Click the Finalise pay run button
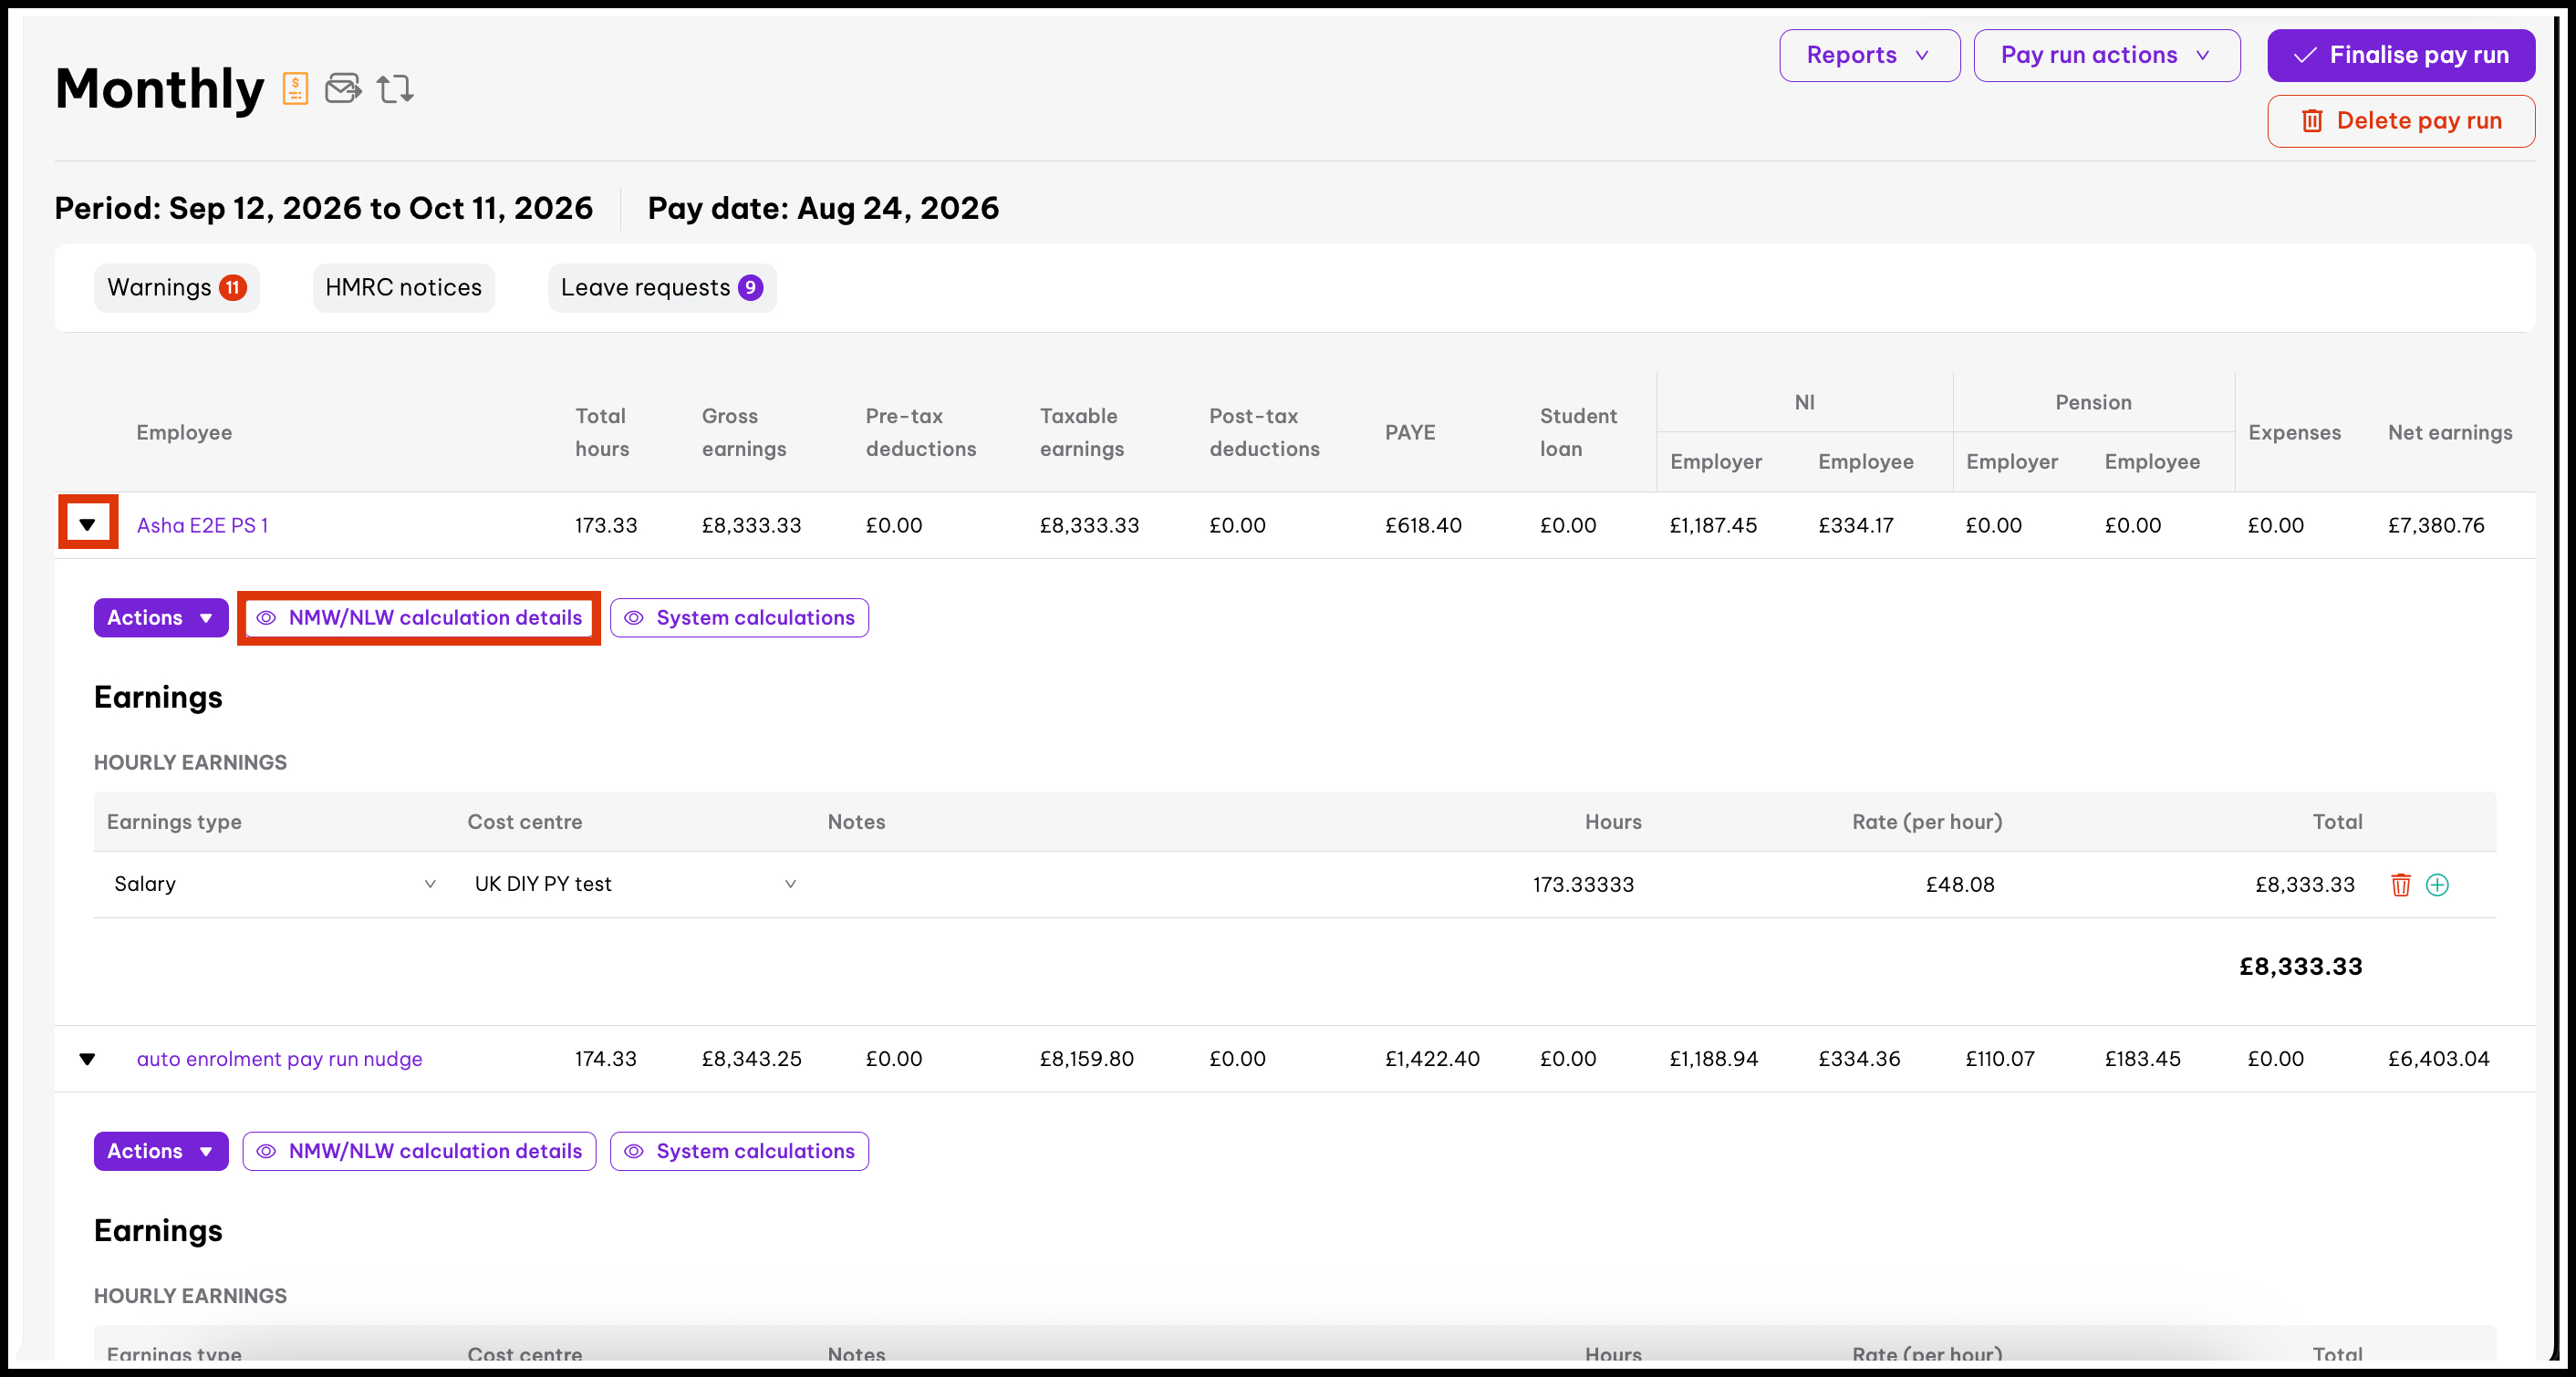This screenshot has height=1377, width=2576. 2400,55
